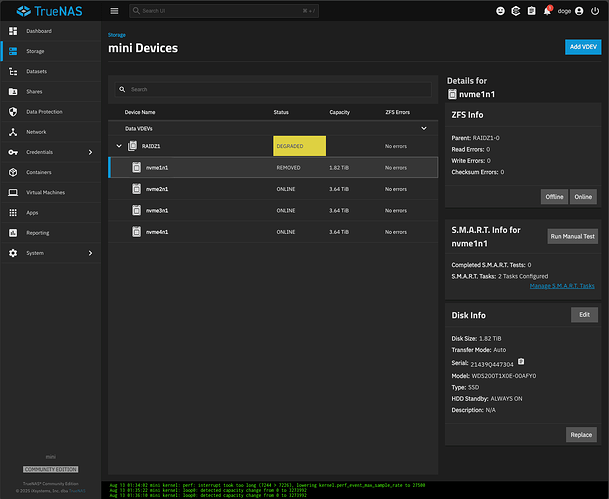609x499 pixels.
Task: Copy serial number with clipboard icon
Action: pos(521,362)
